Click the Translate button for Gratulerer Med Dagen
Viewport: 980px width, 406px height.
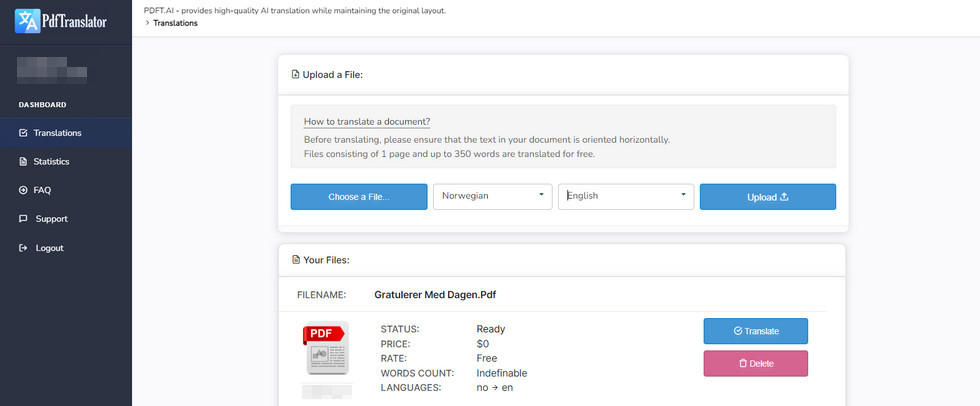click(x=756, y=331)
